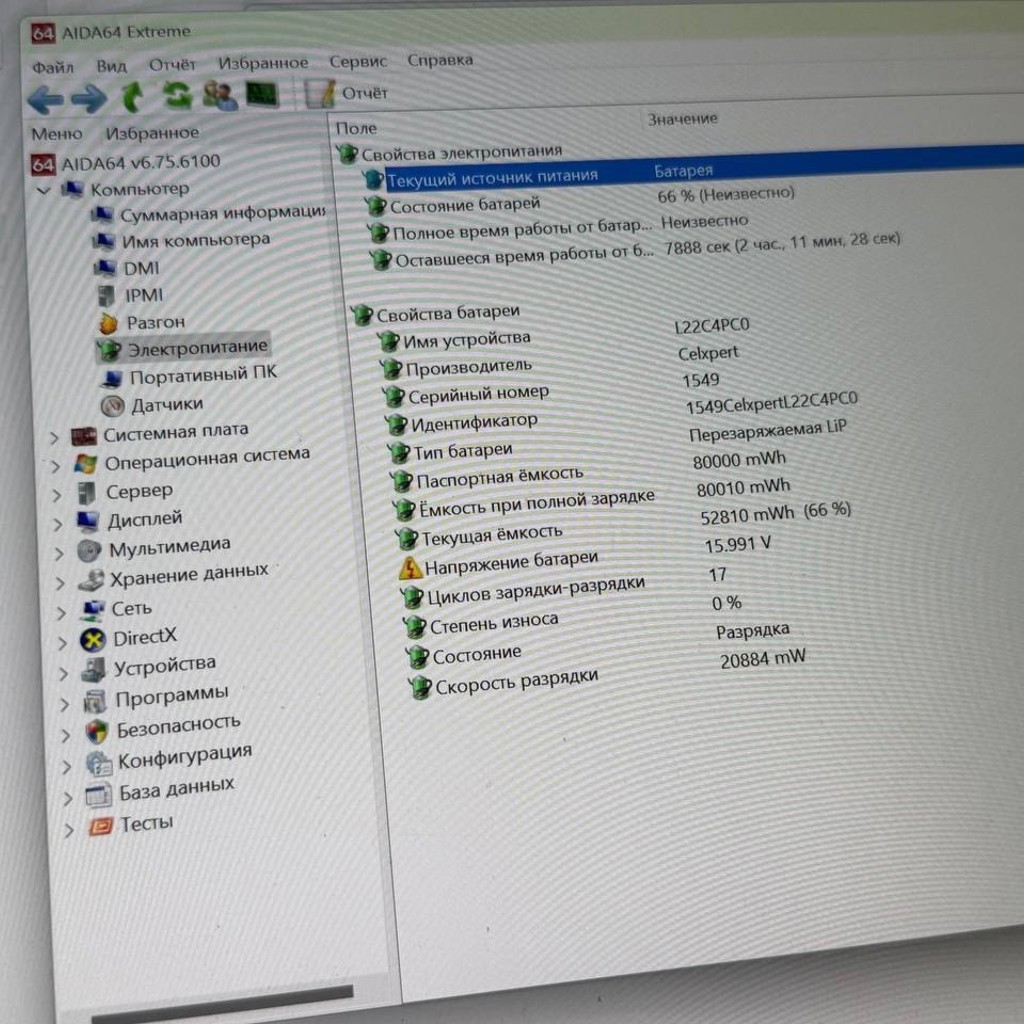Image resolution: width=1024 pixels, height=1024 pixels.
Task: Open the Датчики tree item
Action: click(x=152, y=405)
